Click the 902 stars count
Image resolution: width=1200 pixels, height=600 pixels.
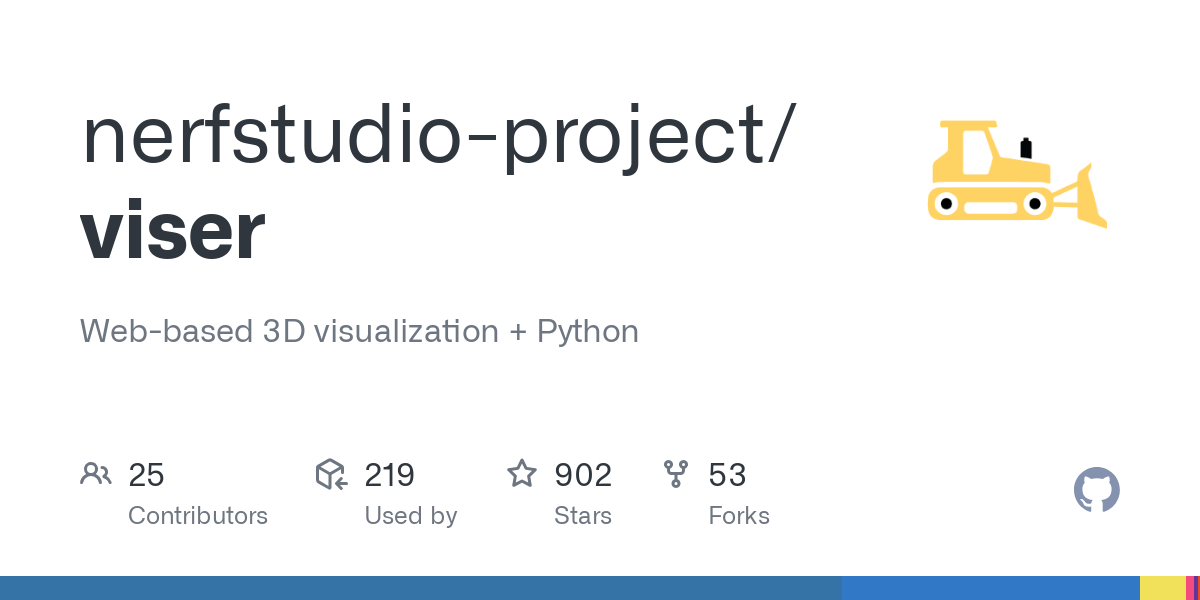click(x=583, y=475)
